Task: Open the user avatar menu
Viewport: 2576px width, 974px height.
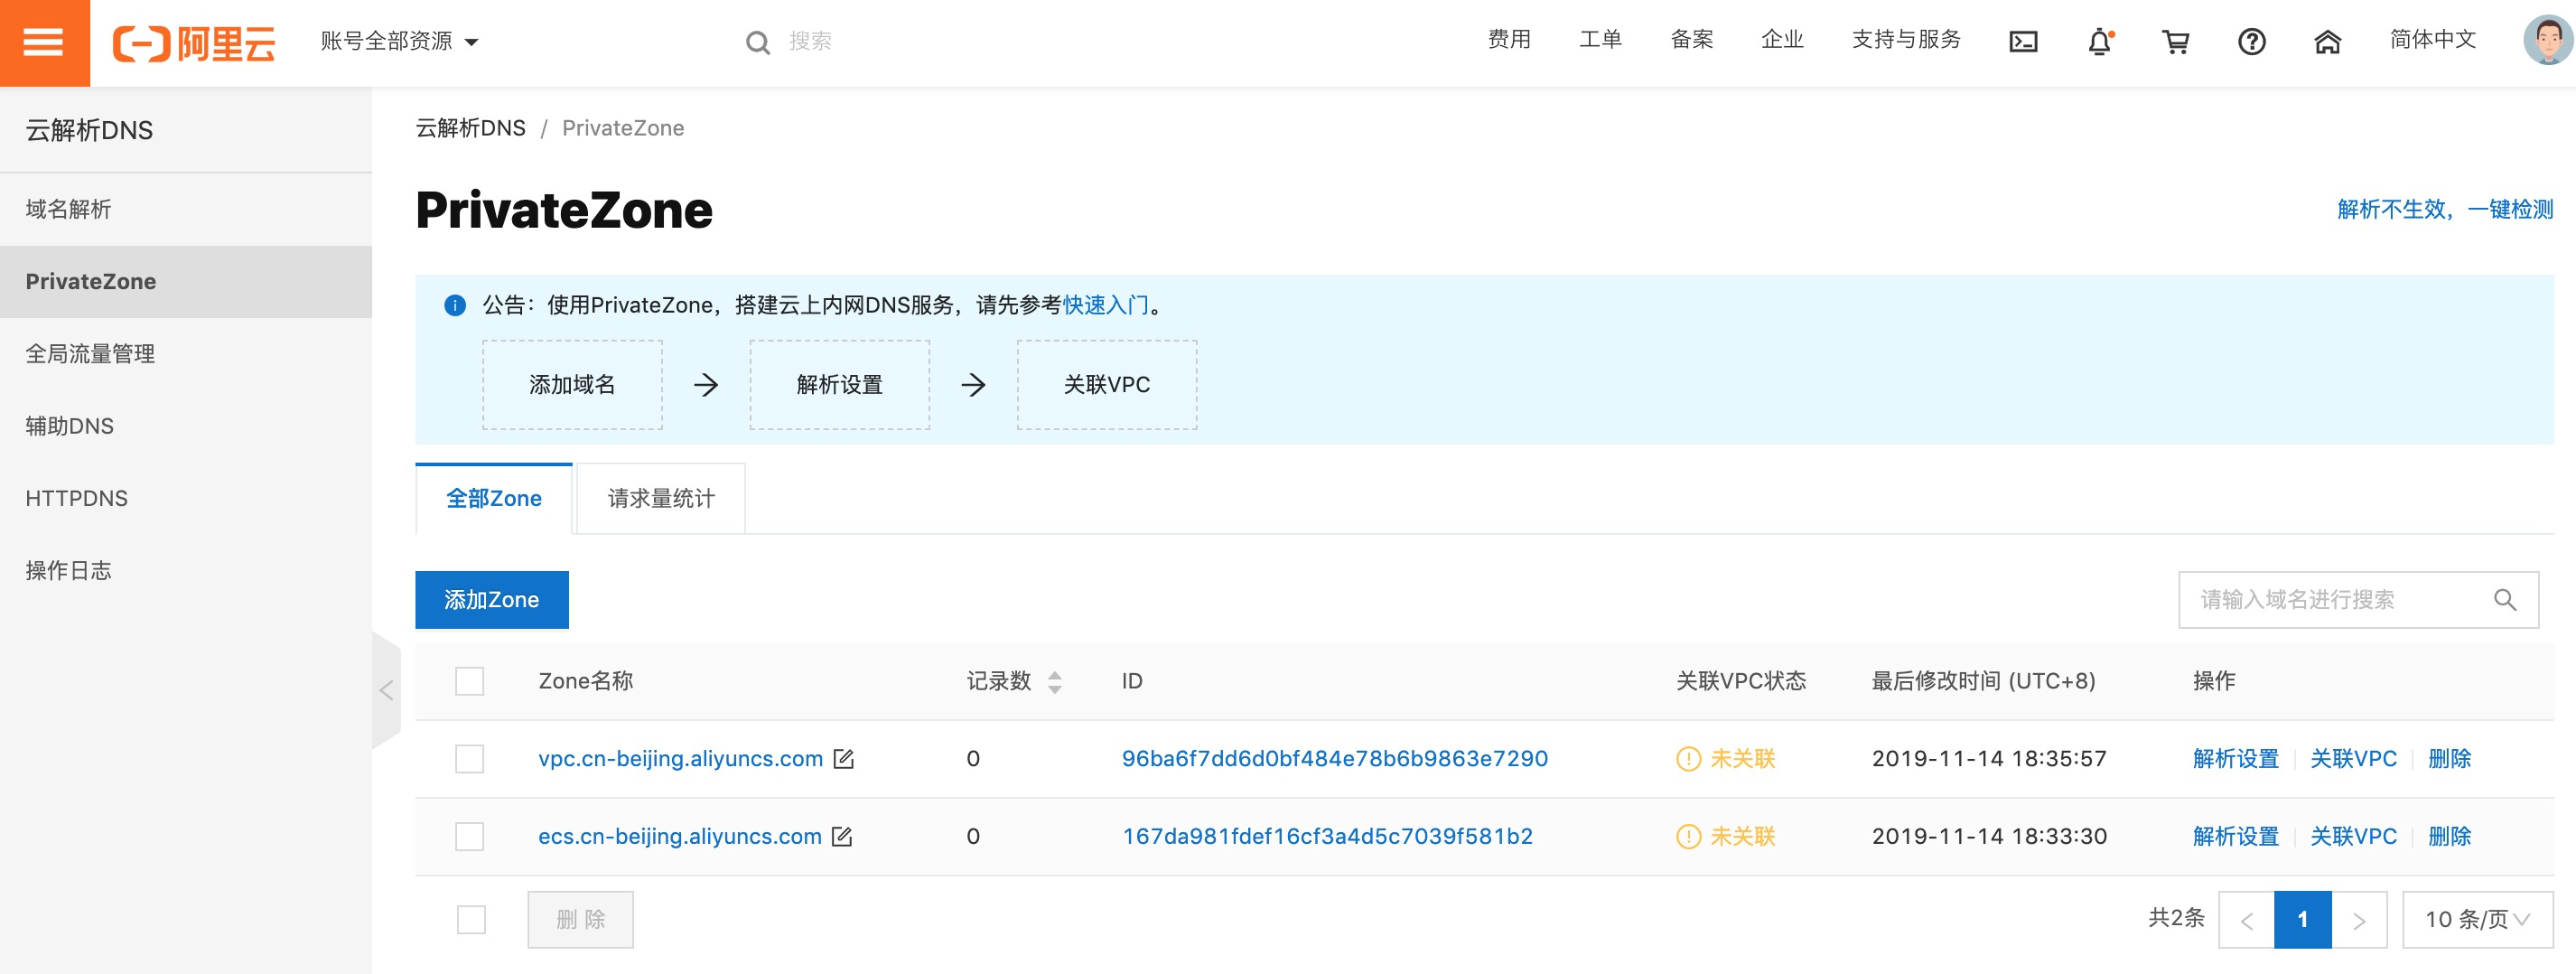Action: pos(2548,41)
